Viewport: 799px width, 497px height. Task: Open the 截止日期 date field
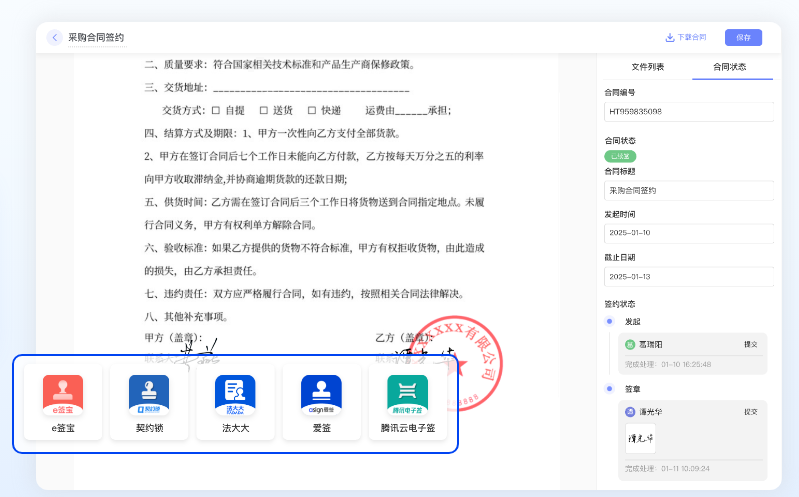(x=689, y=276)
